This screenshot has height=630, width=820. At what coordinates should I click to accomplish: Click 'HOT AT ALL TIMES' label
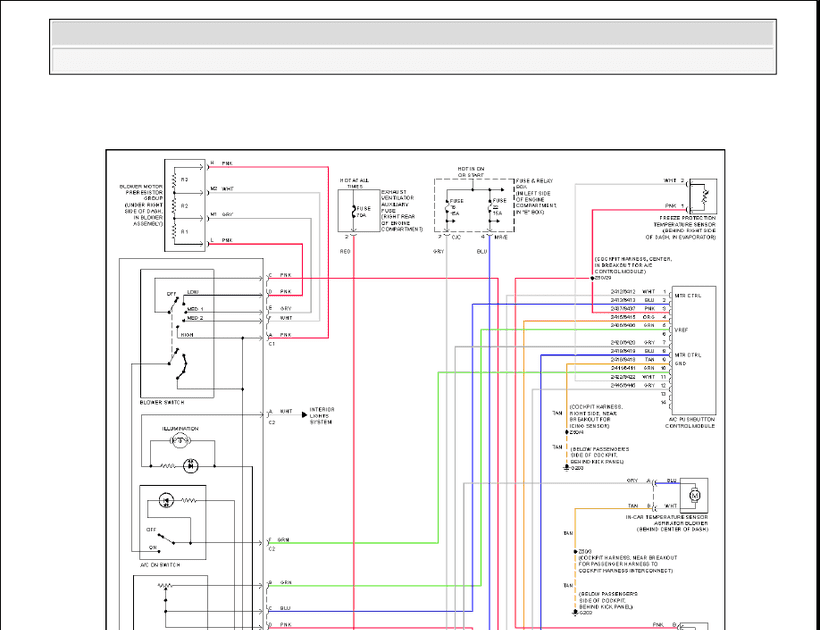click(x=355, y=183)
